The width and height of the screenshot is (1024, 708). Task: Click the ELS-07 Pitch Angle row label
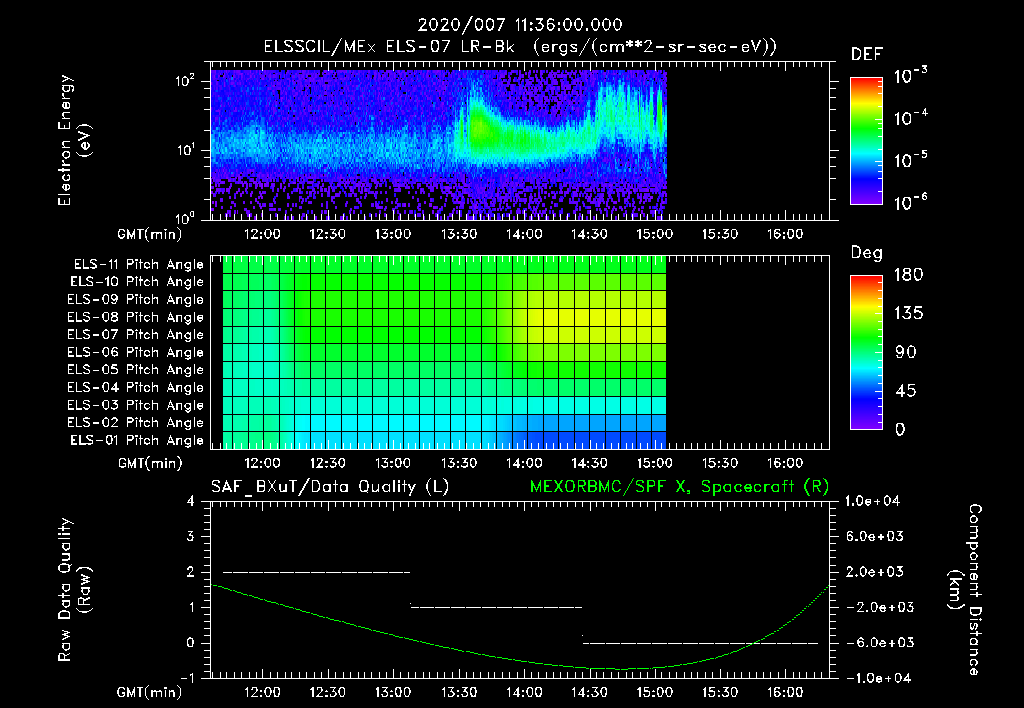[136, 334]
